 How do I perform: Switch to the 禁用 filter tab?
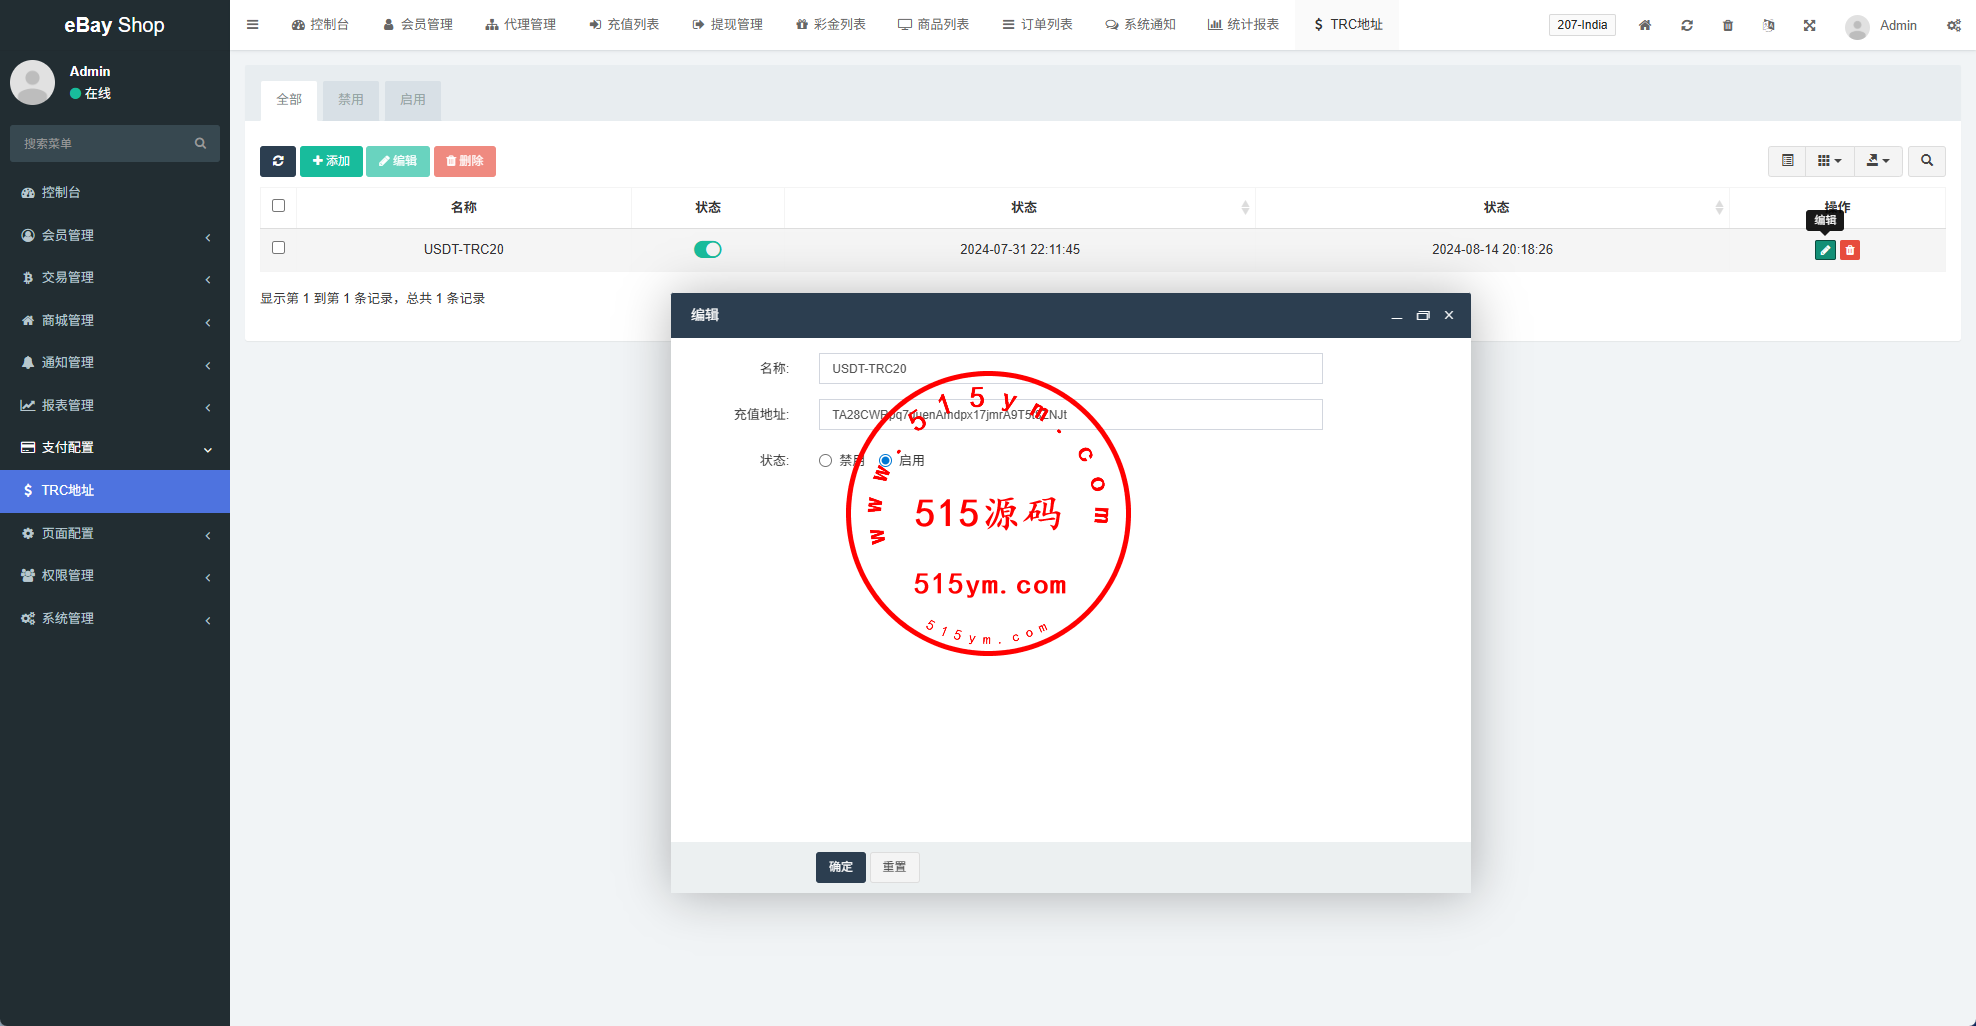coord(350,100)
